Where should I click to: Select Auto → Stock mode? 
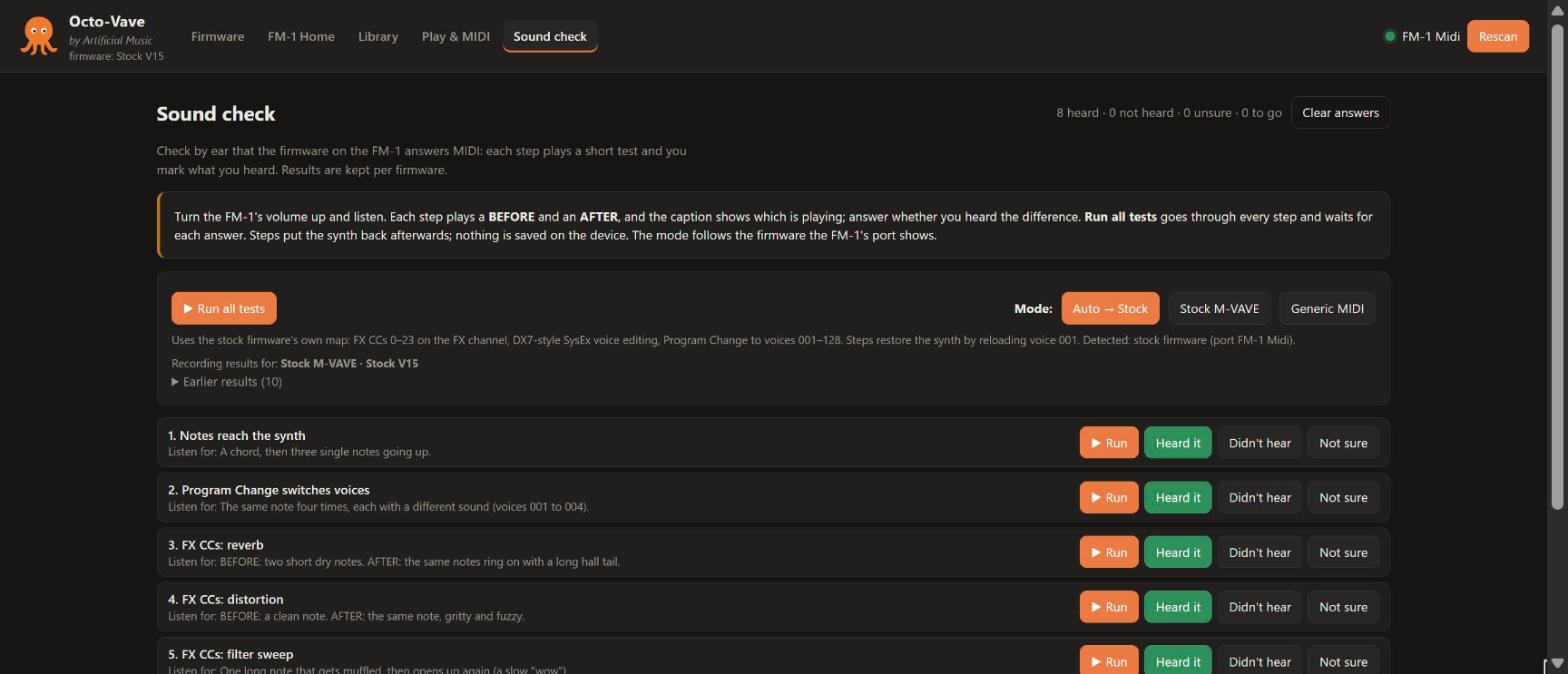(x=1110, y=308)
